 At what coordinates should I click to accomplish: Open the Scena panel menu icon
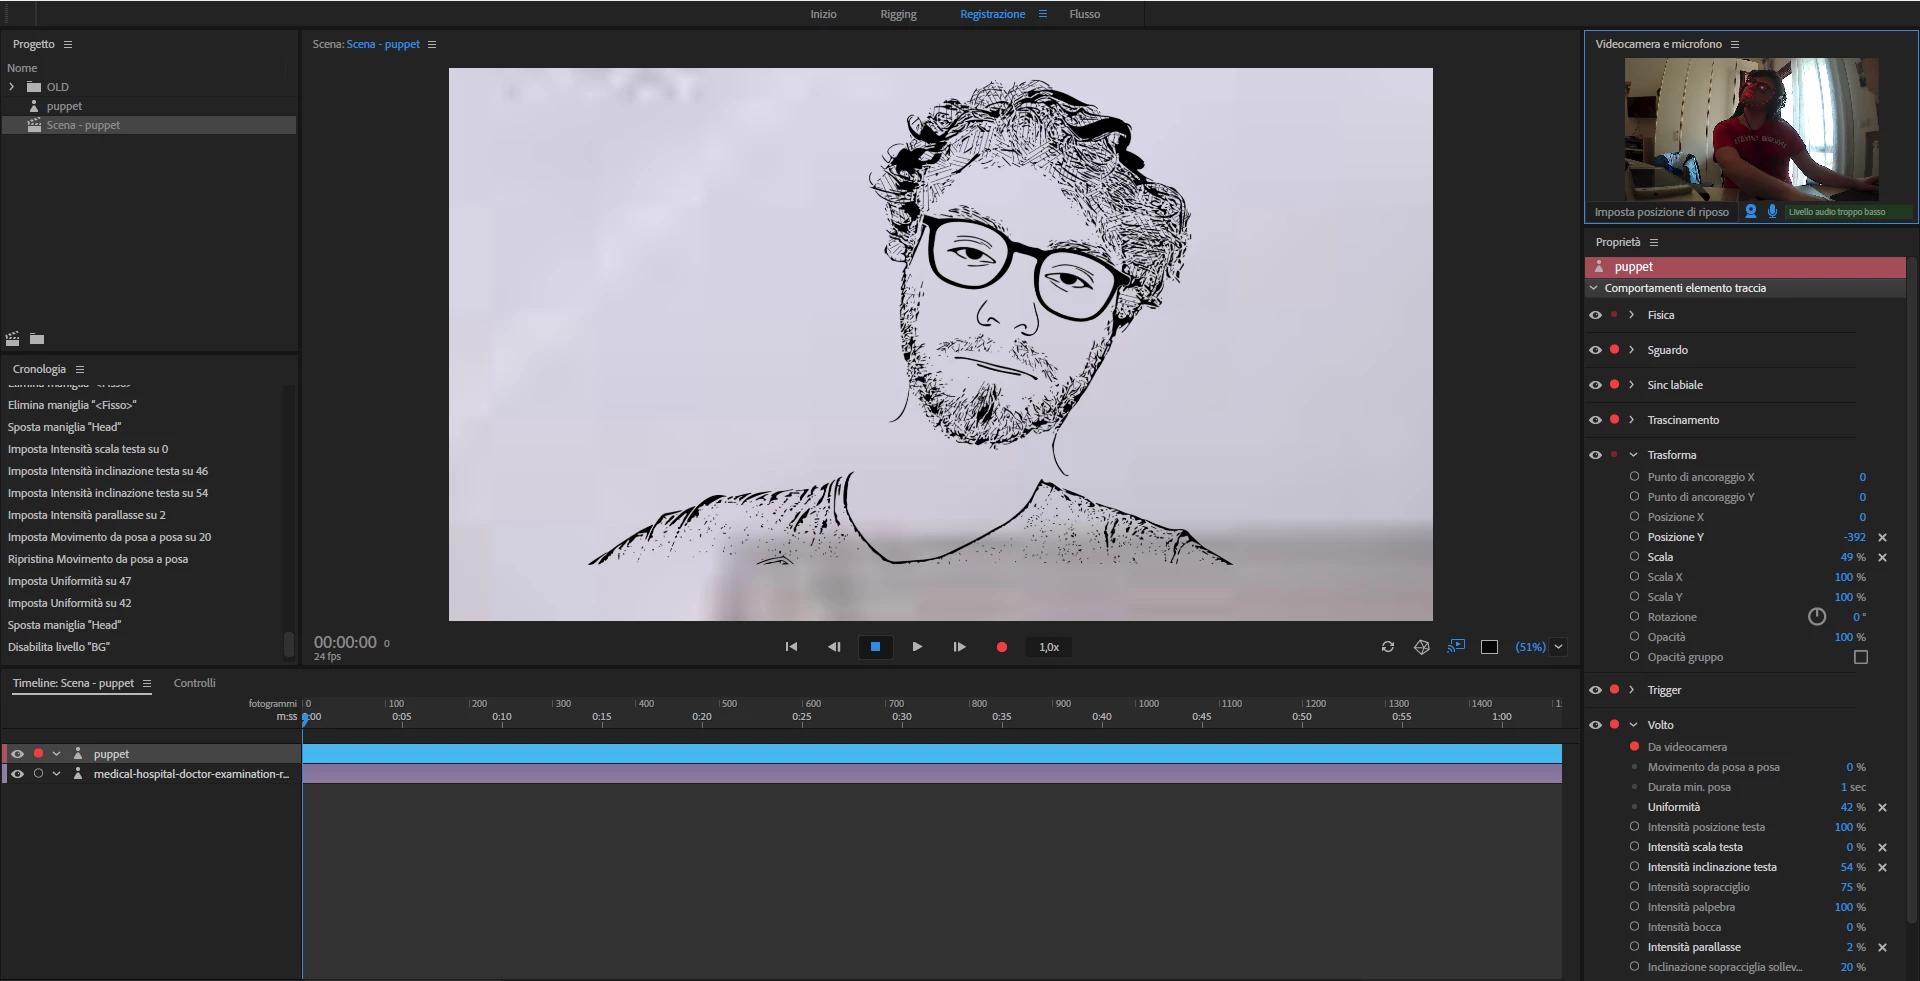(x=432, y=44)
